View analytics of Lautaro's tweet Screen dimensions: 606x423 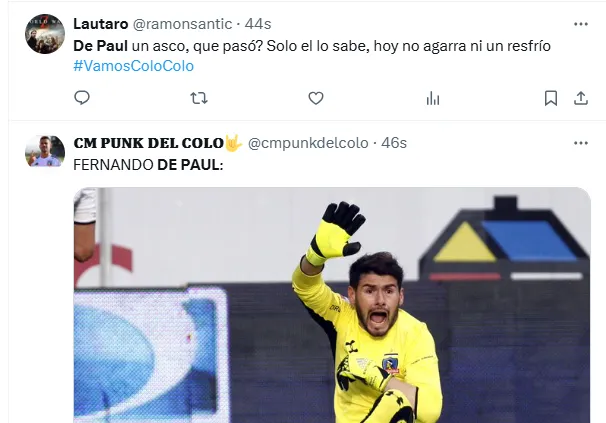(x=433, y=99)
